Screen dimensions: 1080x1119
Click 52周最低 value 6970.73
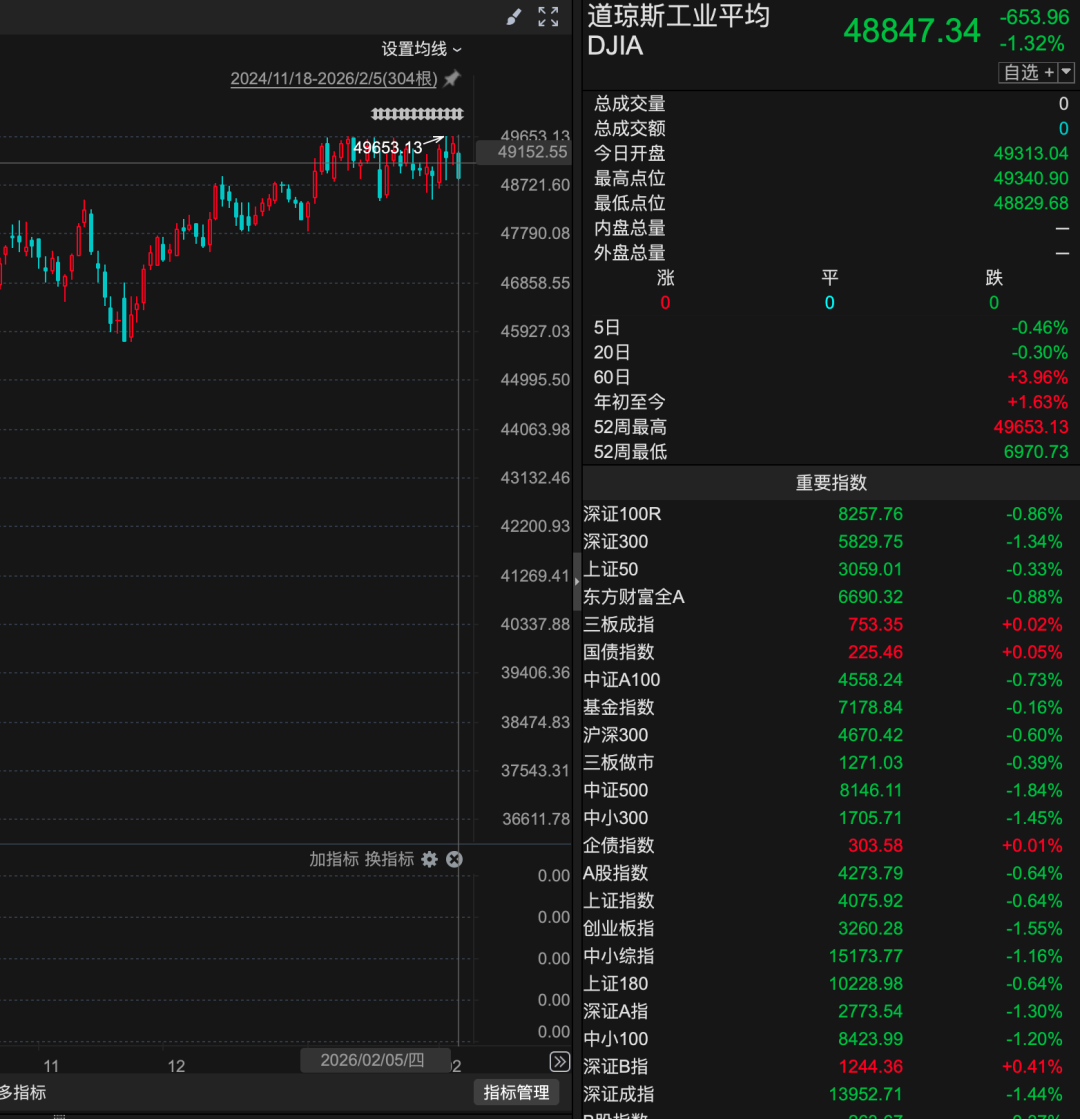pyautogui.click(x=1036, y=452)
